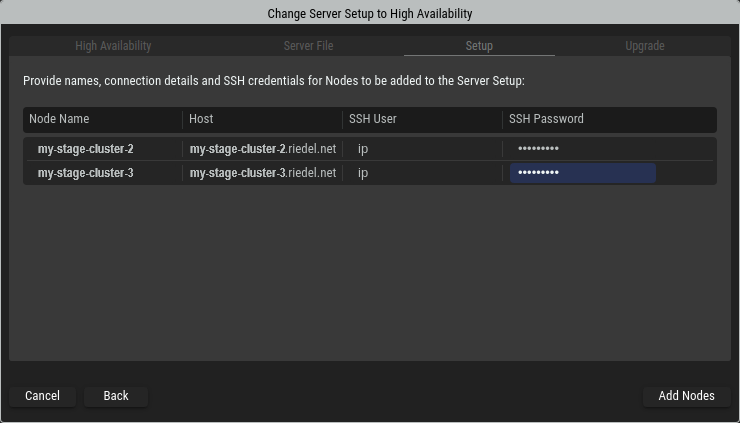Open the Server File tab

coord(308,46)
